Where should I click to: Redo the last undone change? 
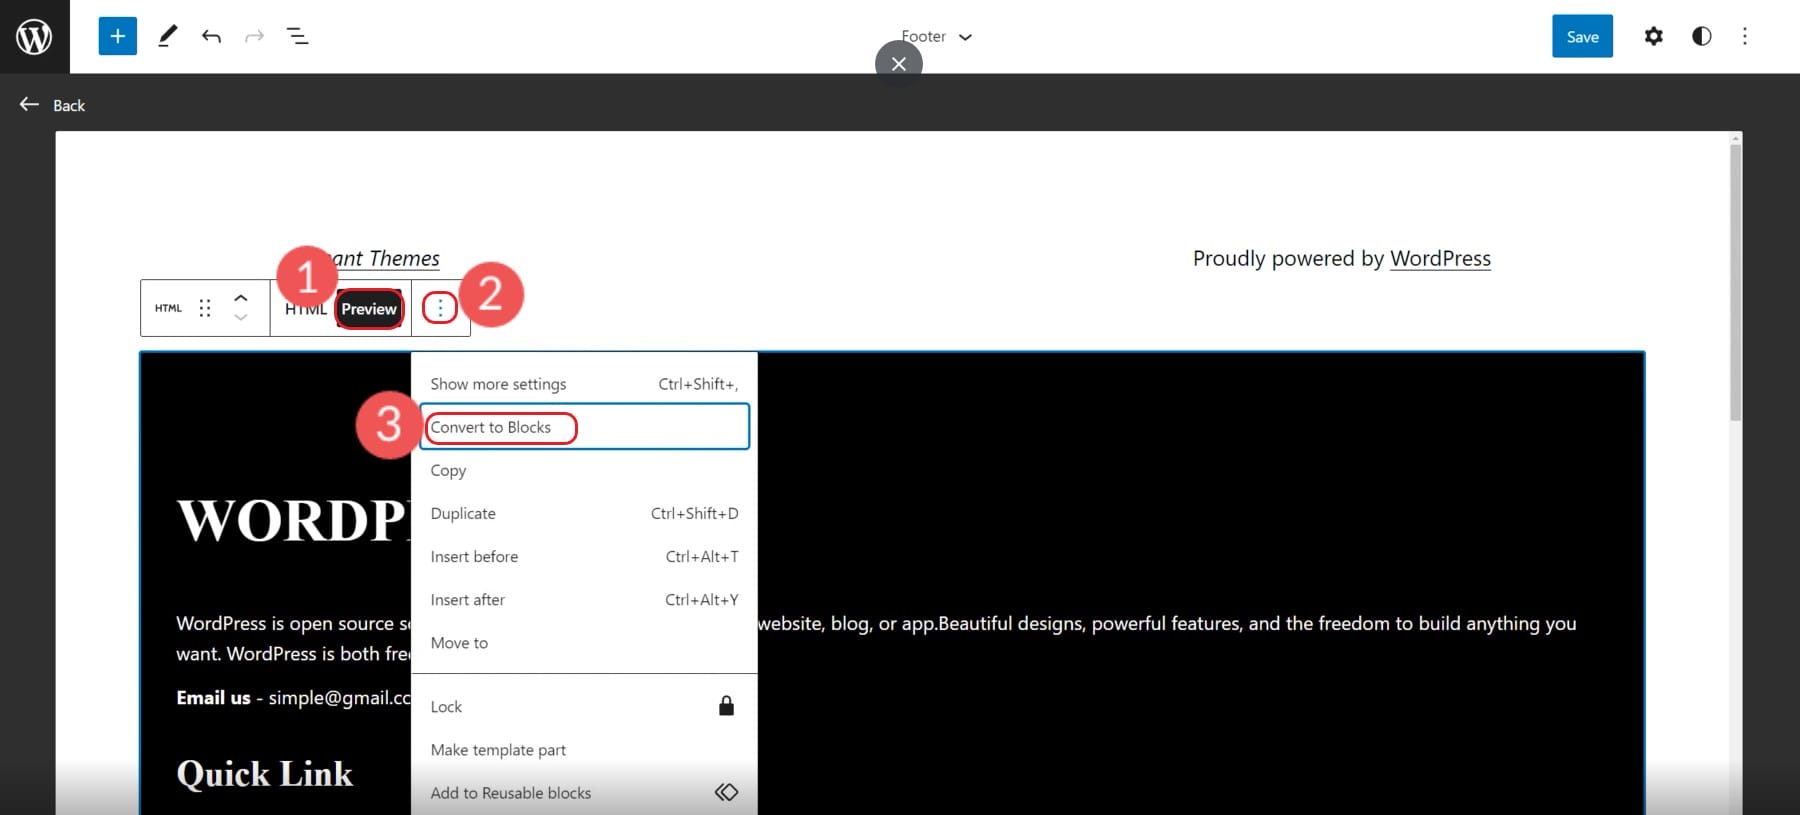[254, 36]
